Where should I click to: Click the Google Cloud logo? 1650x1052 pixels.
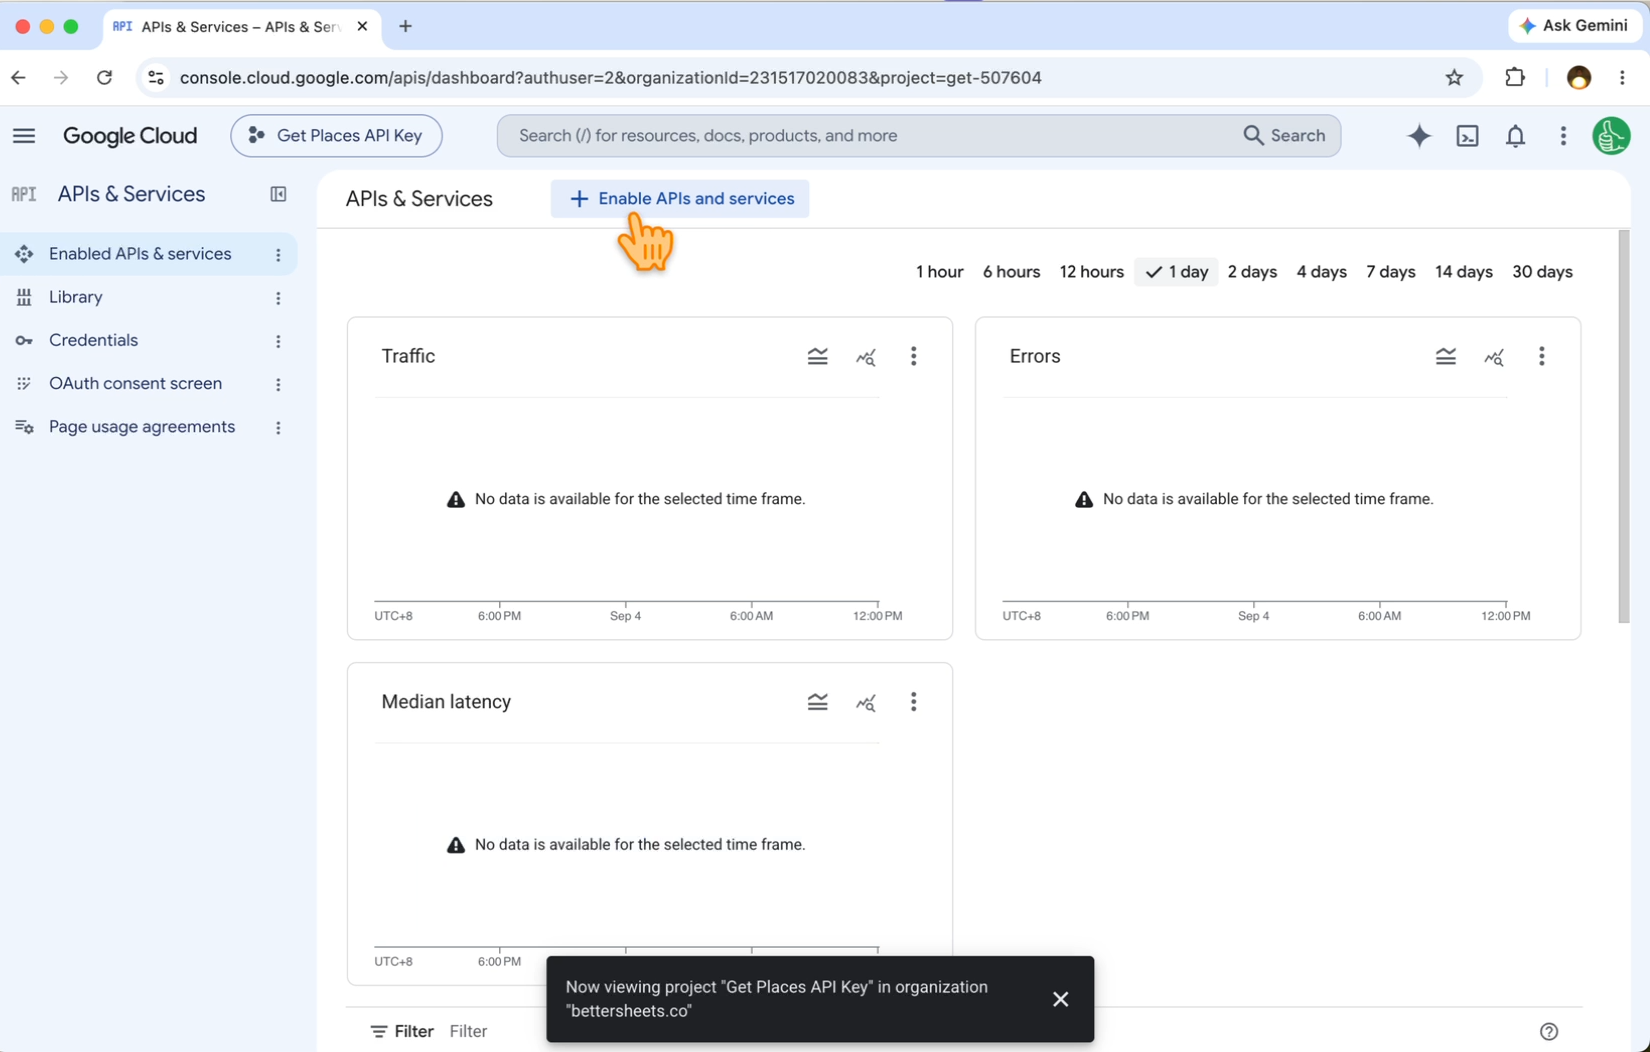coord(130,135)
